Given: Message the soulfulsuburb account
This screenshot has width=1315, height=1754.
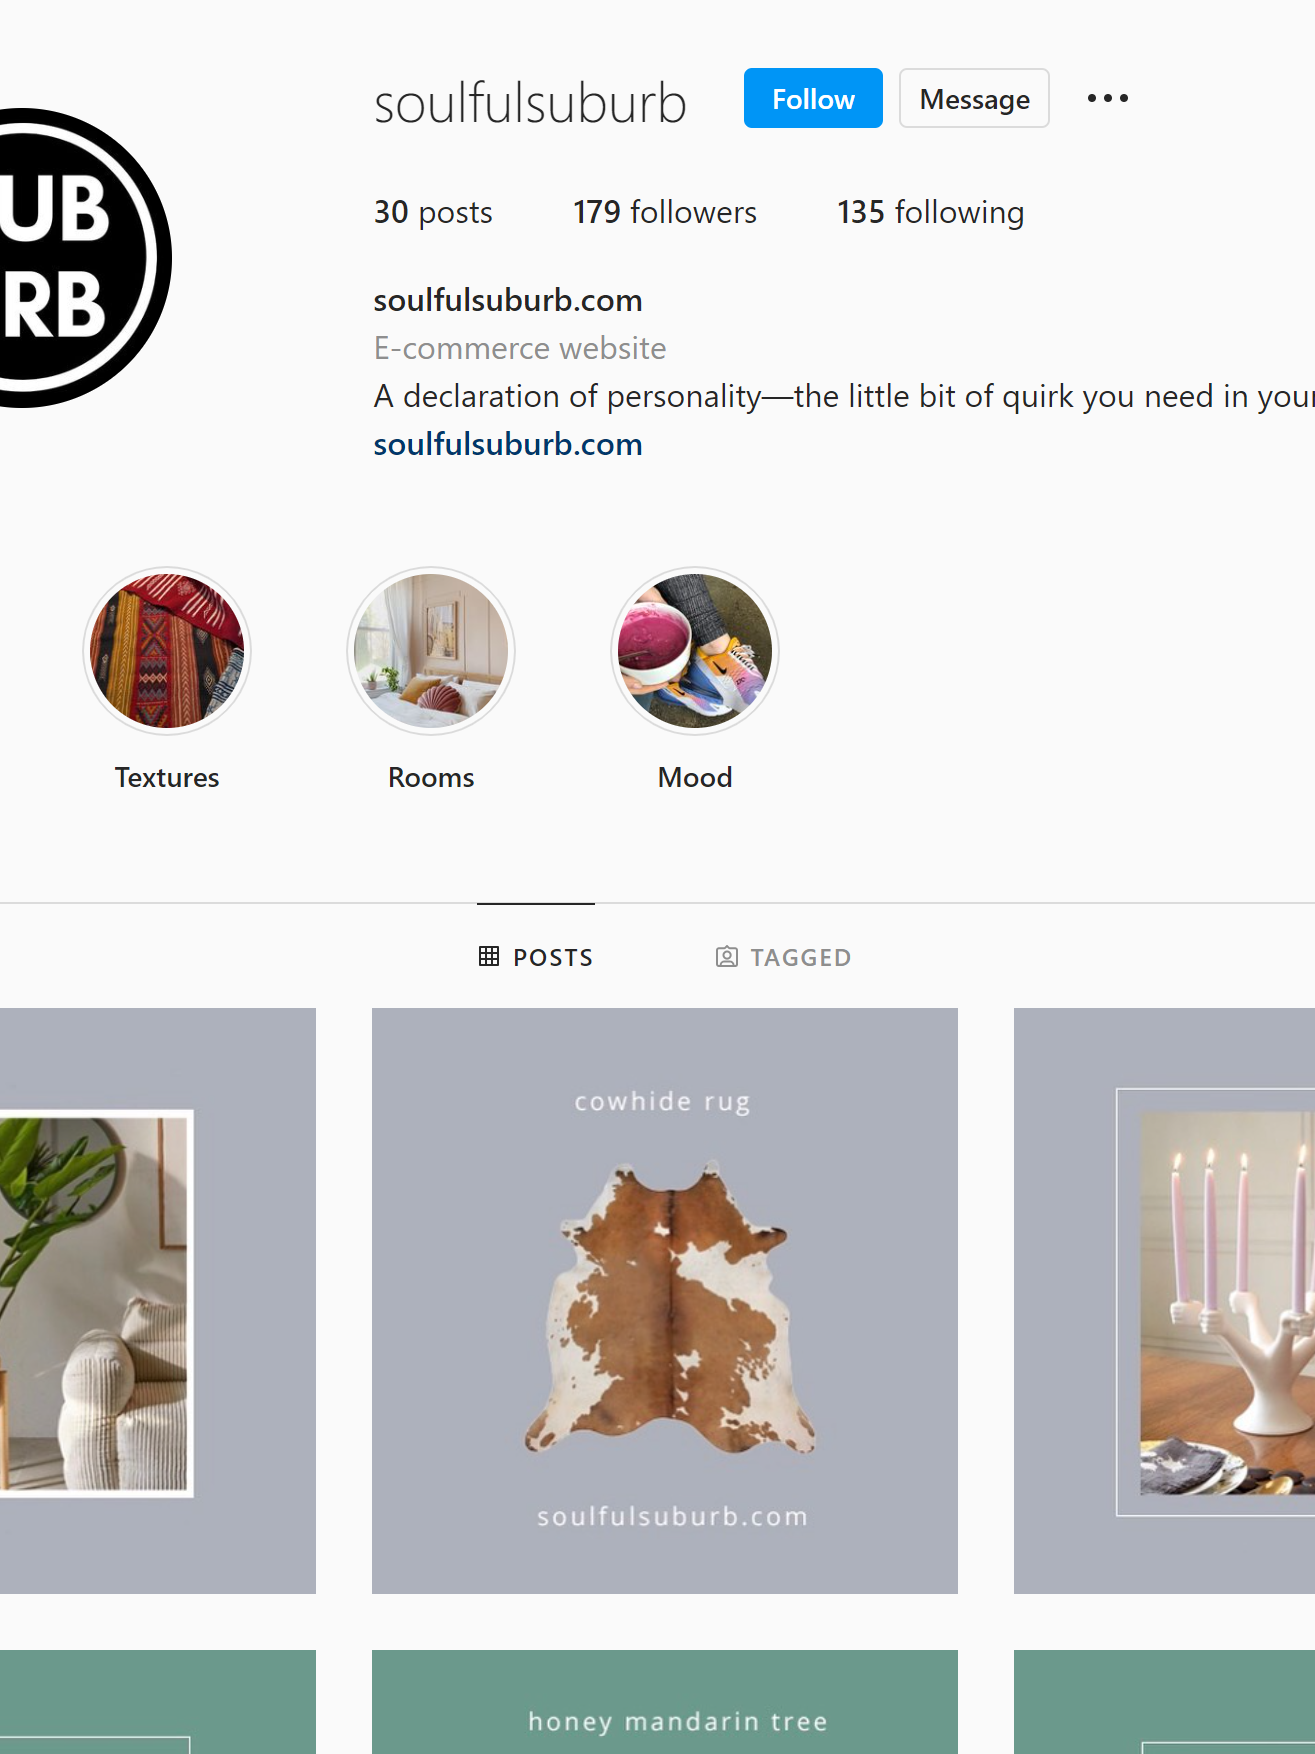Looking at the screenshot, I should pyautogui.click(x=974, y=98).
